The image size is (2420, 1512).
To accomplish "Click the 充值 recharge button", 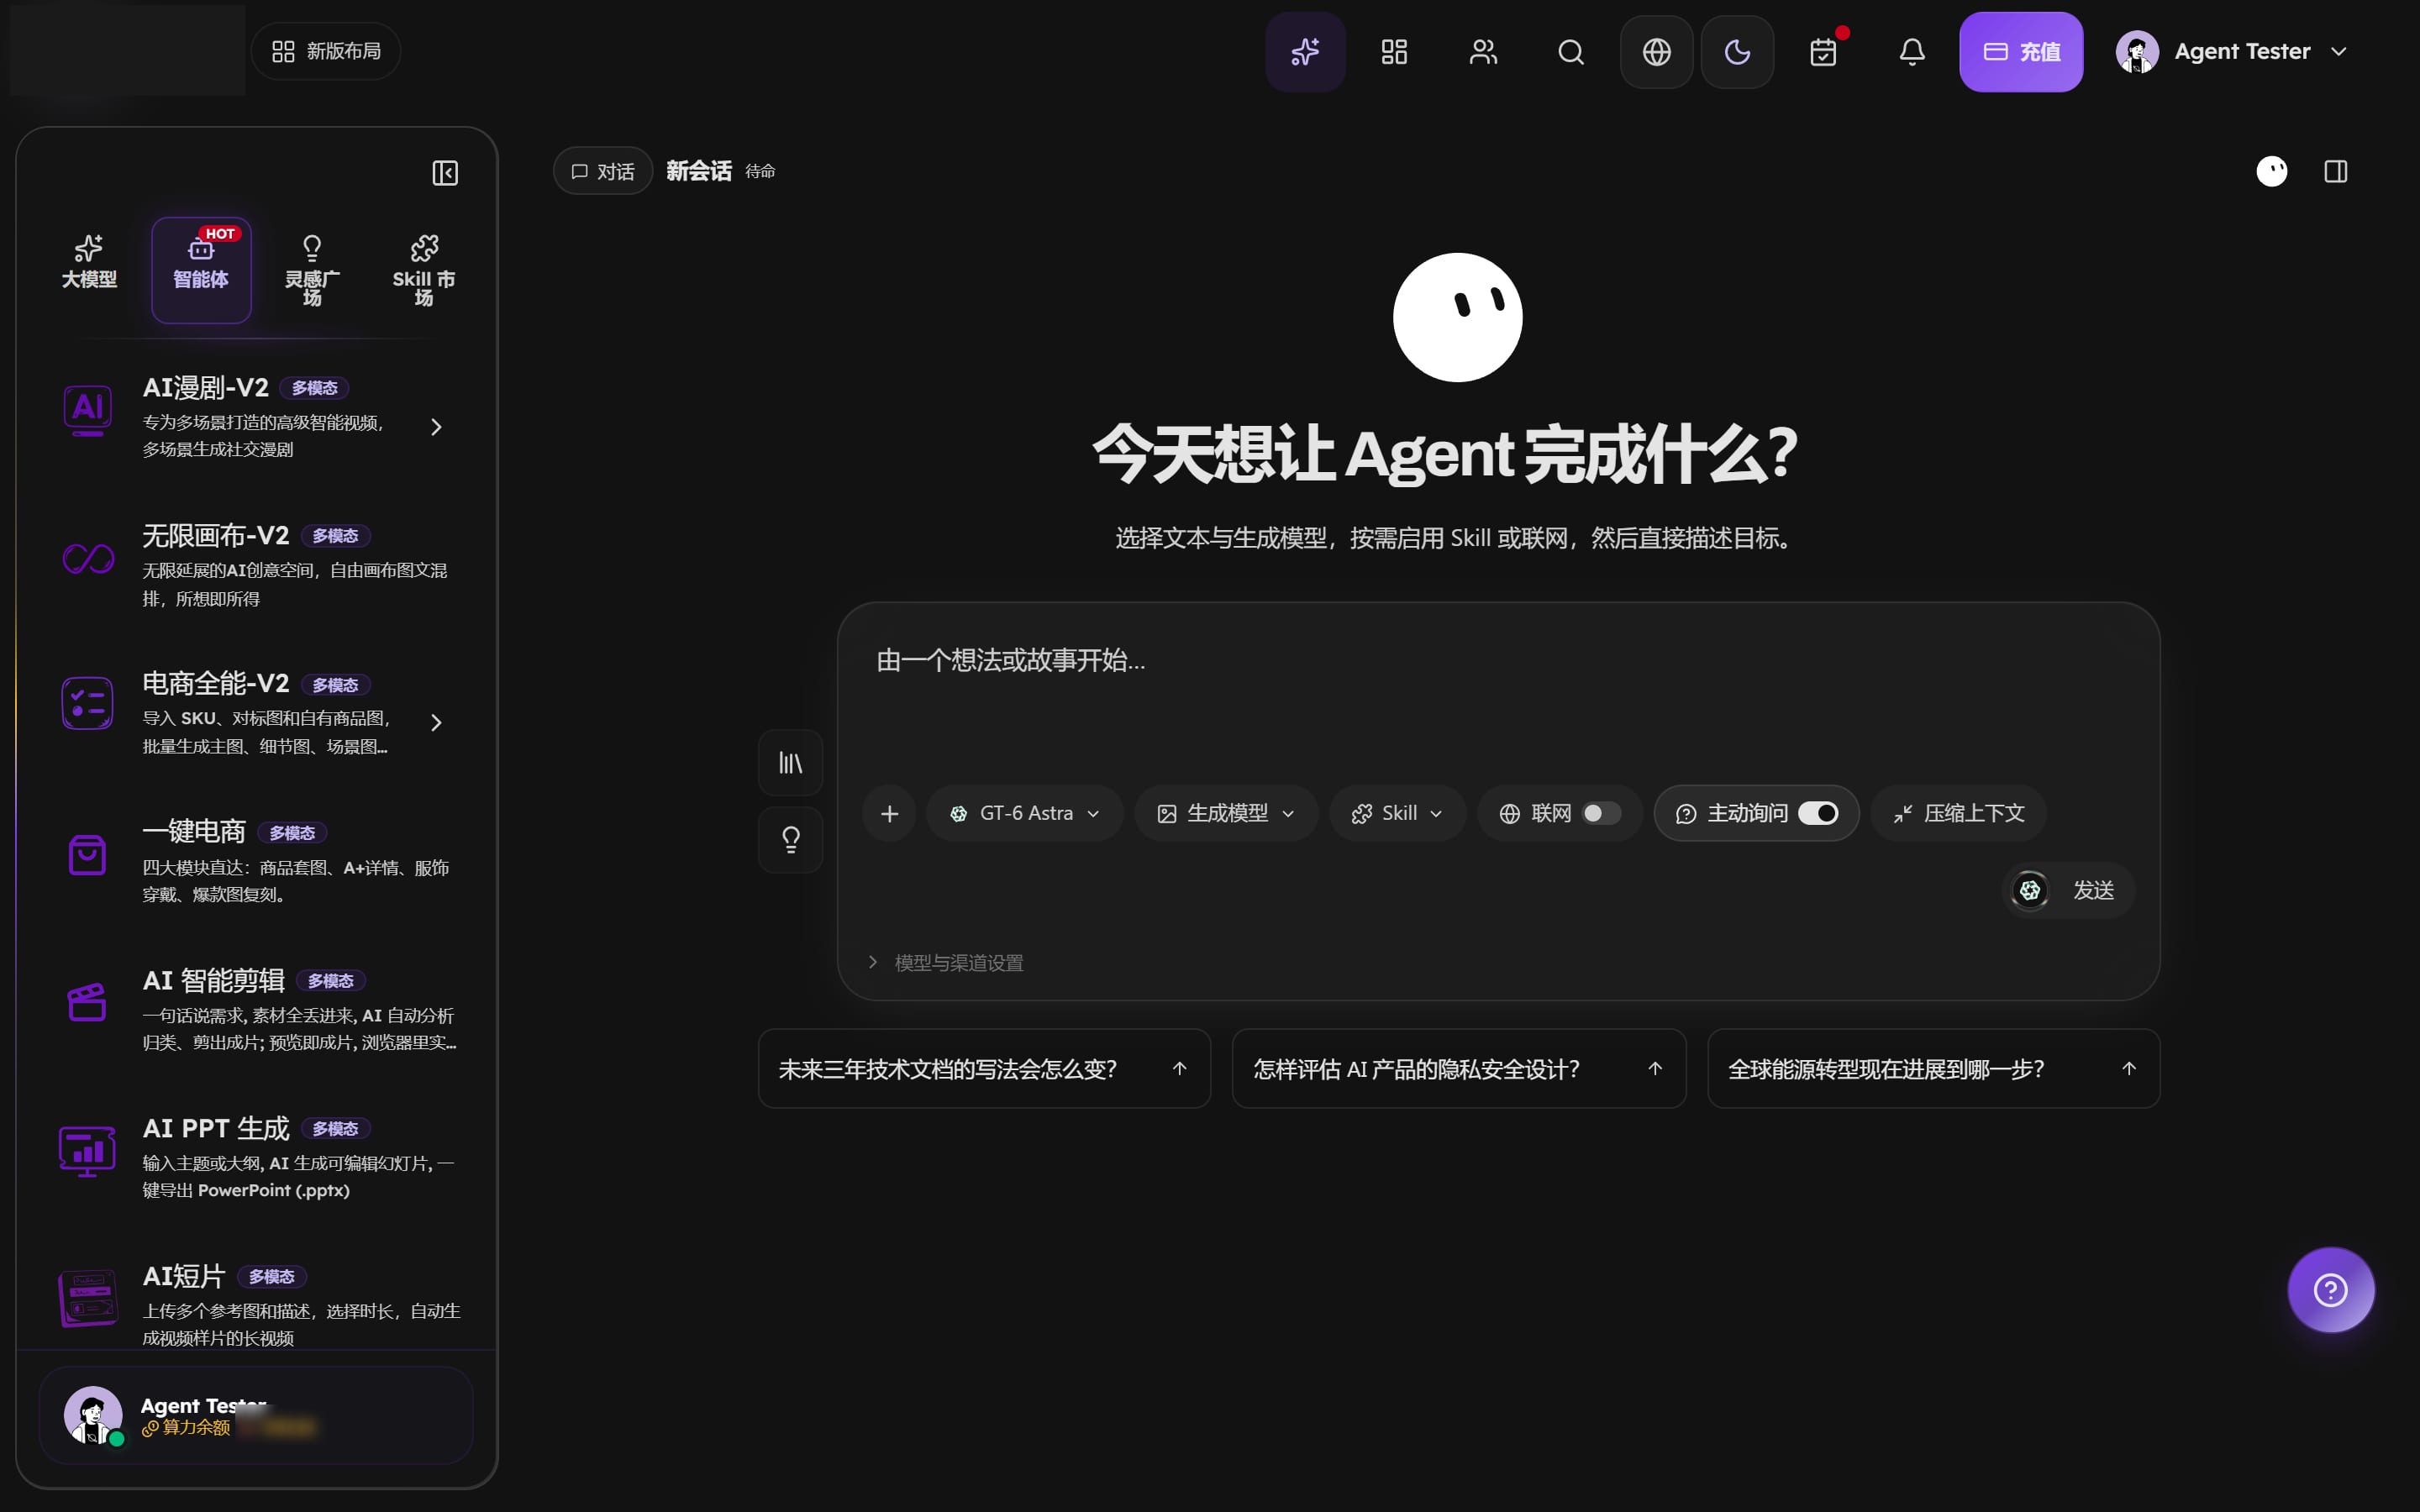I will pyautogui.click(x=2021, y=52).
